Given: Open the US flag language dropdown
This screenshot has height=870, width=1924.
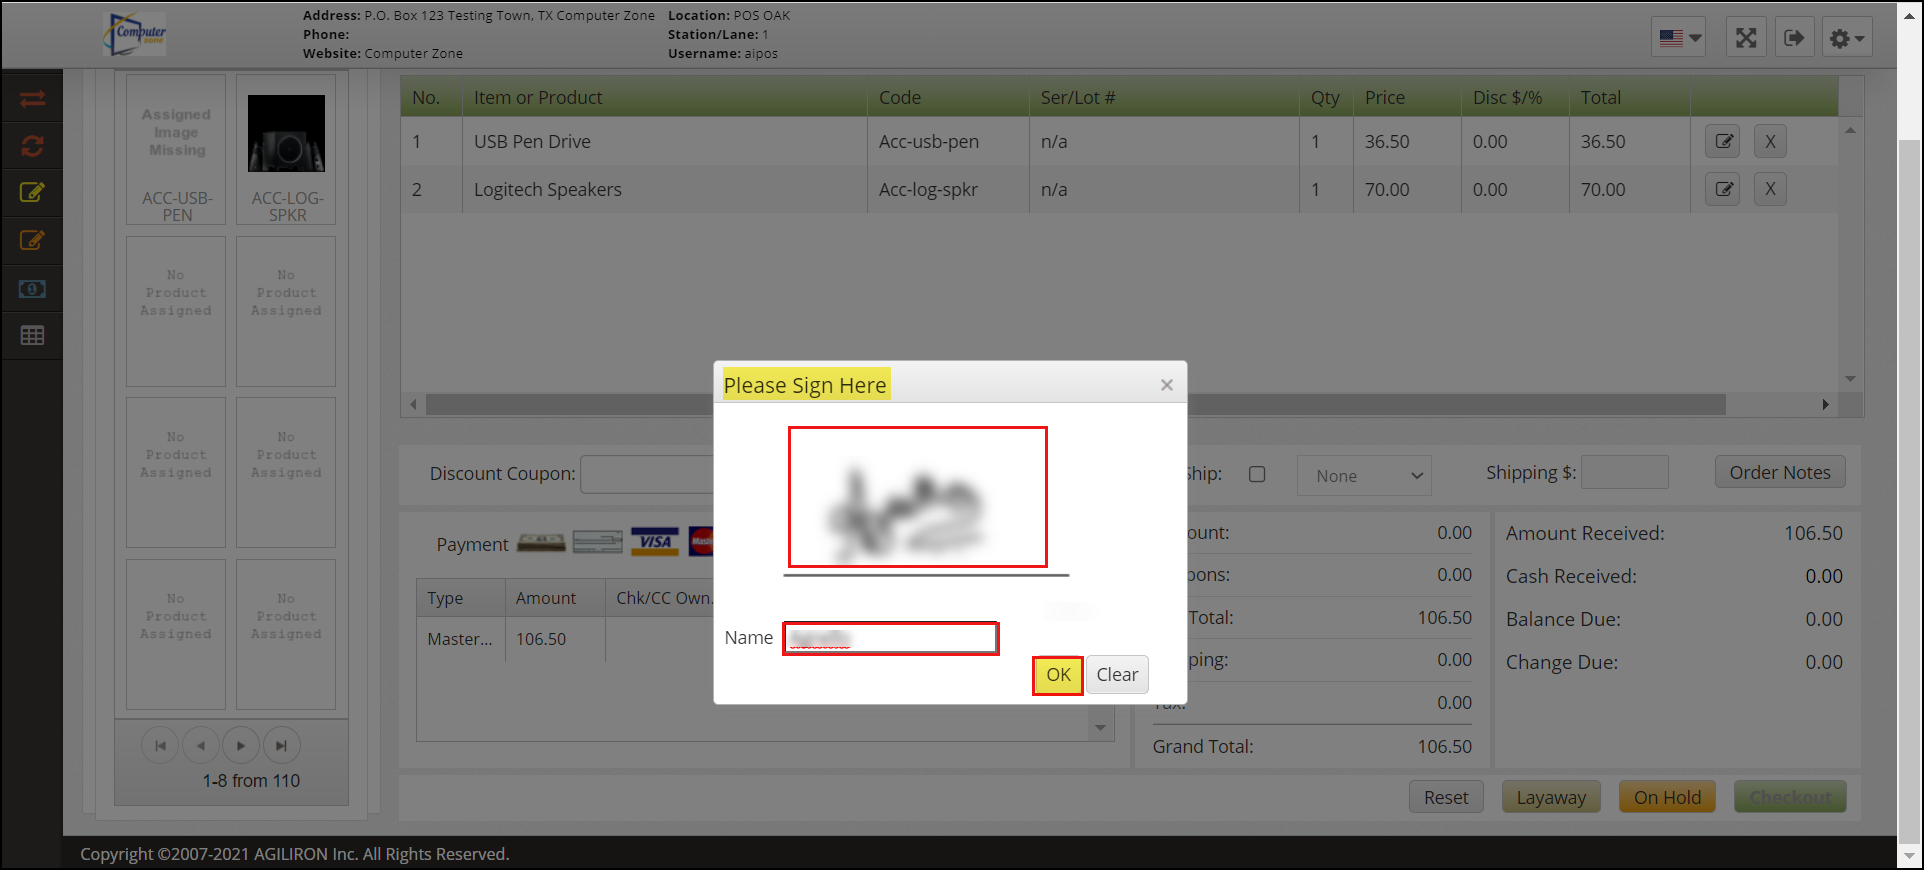Looking at the screenshot, I should pyautogui.click(x=1679, y=38).
